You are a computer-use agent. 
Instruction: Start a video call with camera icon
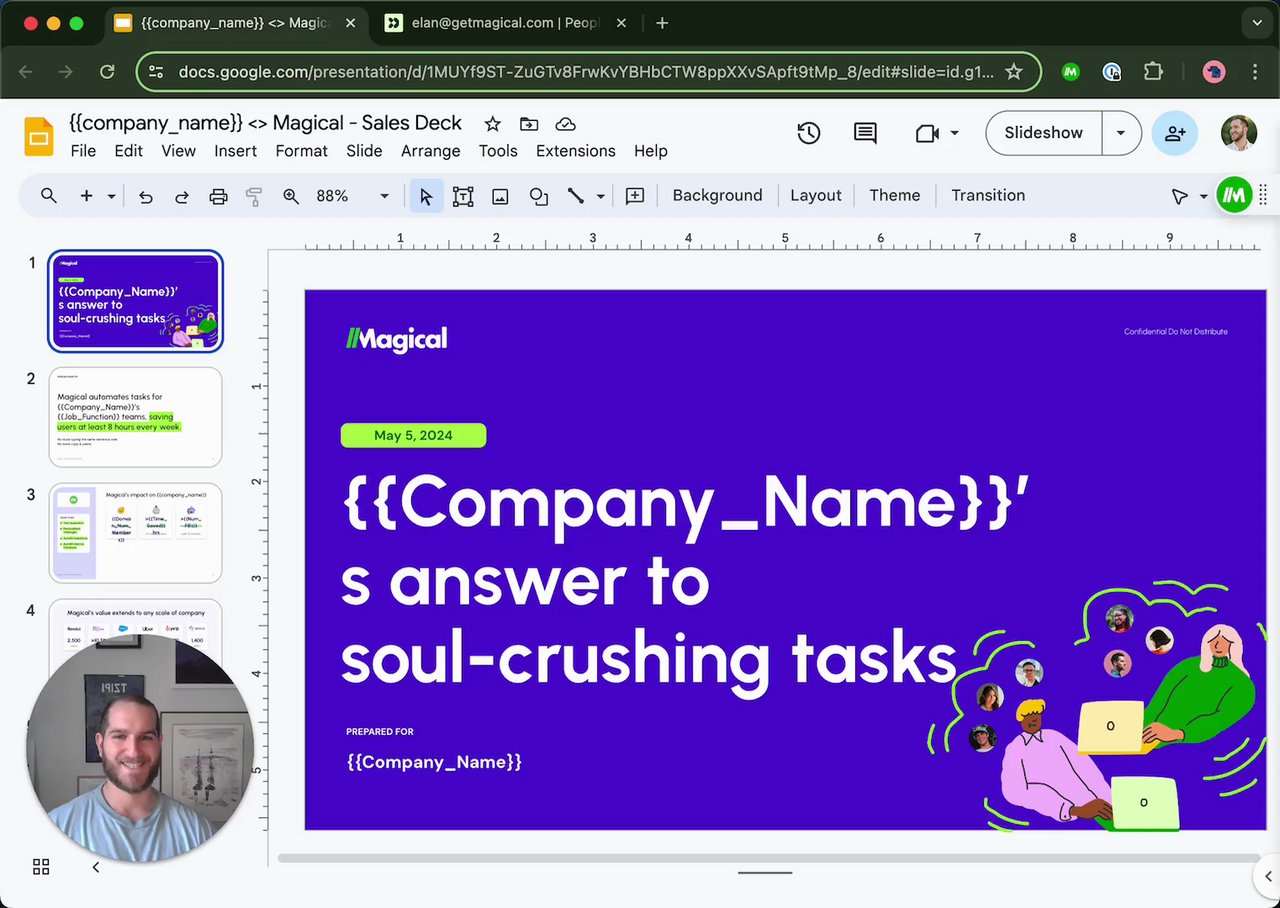[927, 133]
